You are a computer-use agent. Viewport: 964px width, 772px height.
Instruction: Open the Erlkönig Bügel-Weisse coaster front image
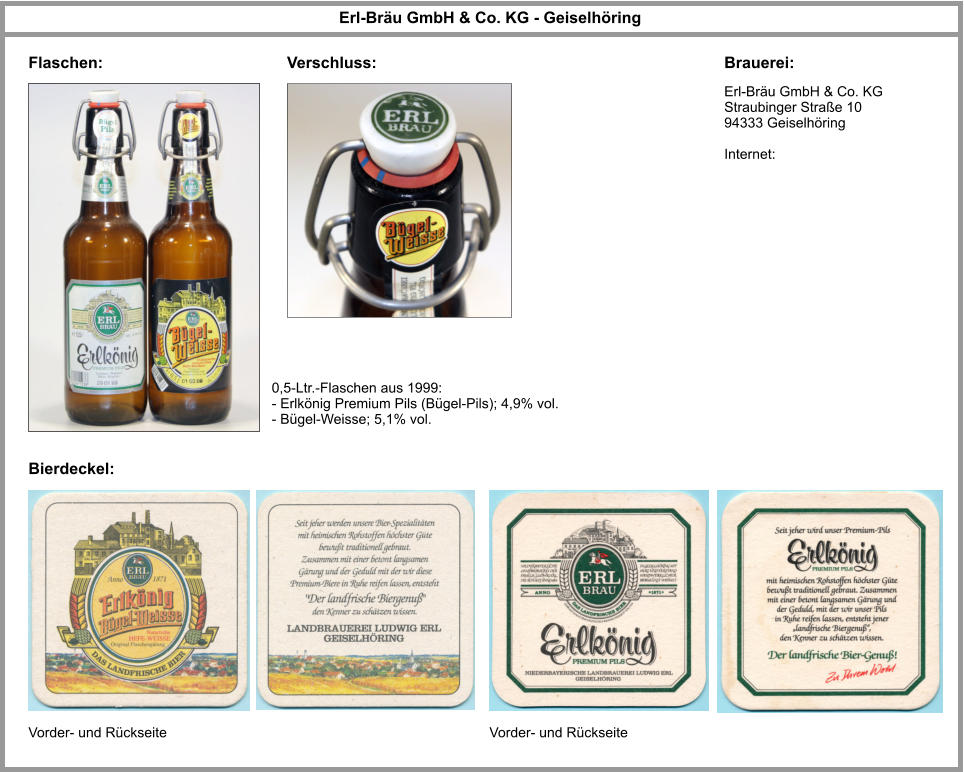coord(139,600)
